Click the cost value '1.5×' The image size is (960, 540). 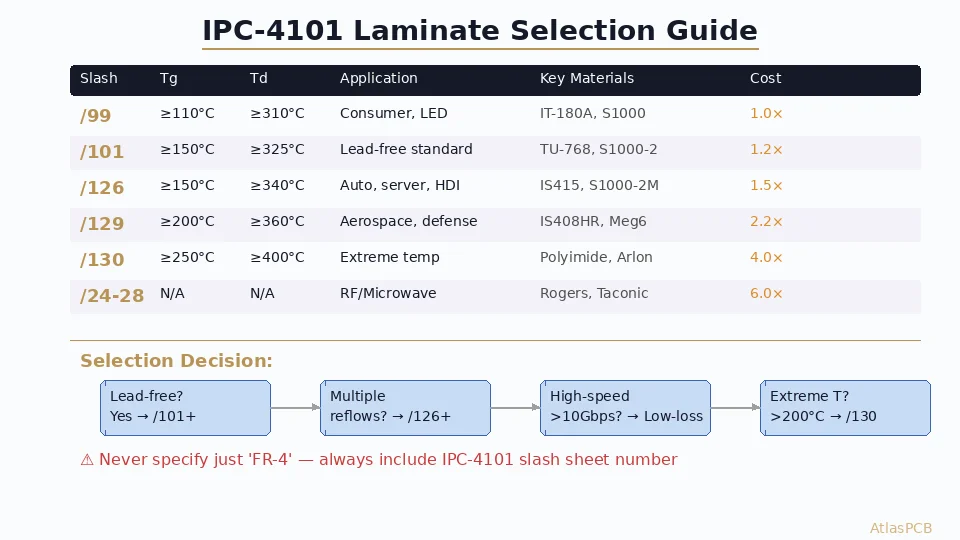(x=766, y=186)
